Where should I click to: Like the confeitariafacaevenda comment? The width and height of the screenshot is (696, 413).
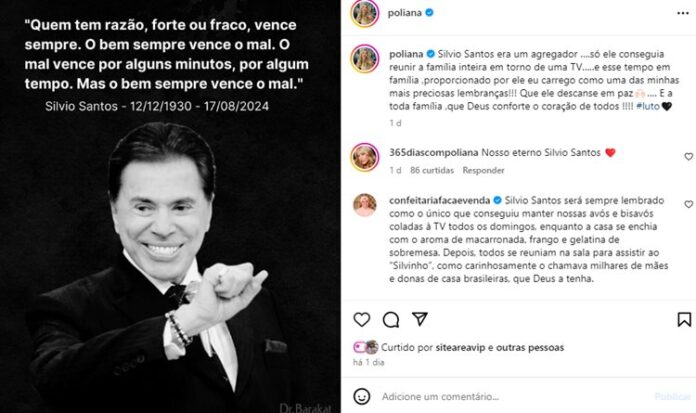(689, 204)
